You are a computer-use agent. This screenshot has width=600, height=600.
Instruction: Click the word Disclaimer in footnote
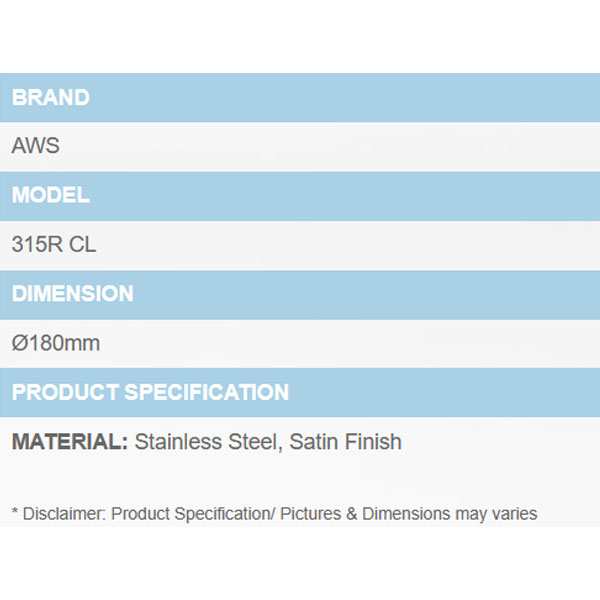(64, 514)
